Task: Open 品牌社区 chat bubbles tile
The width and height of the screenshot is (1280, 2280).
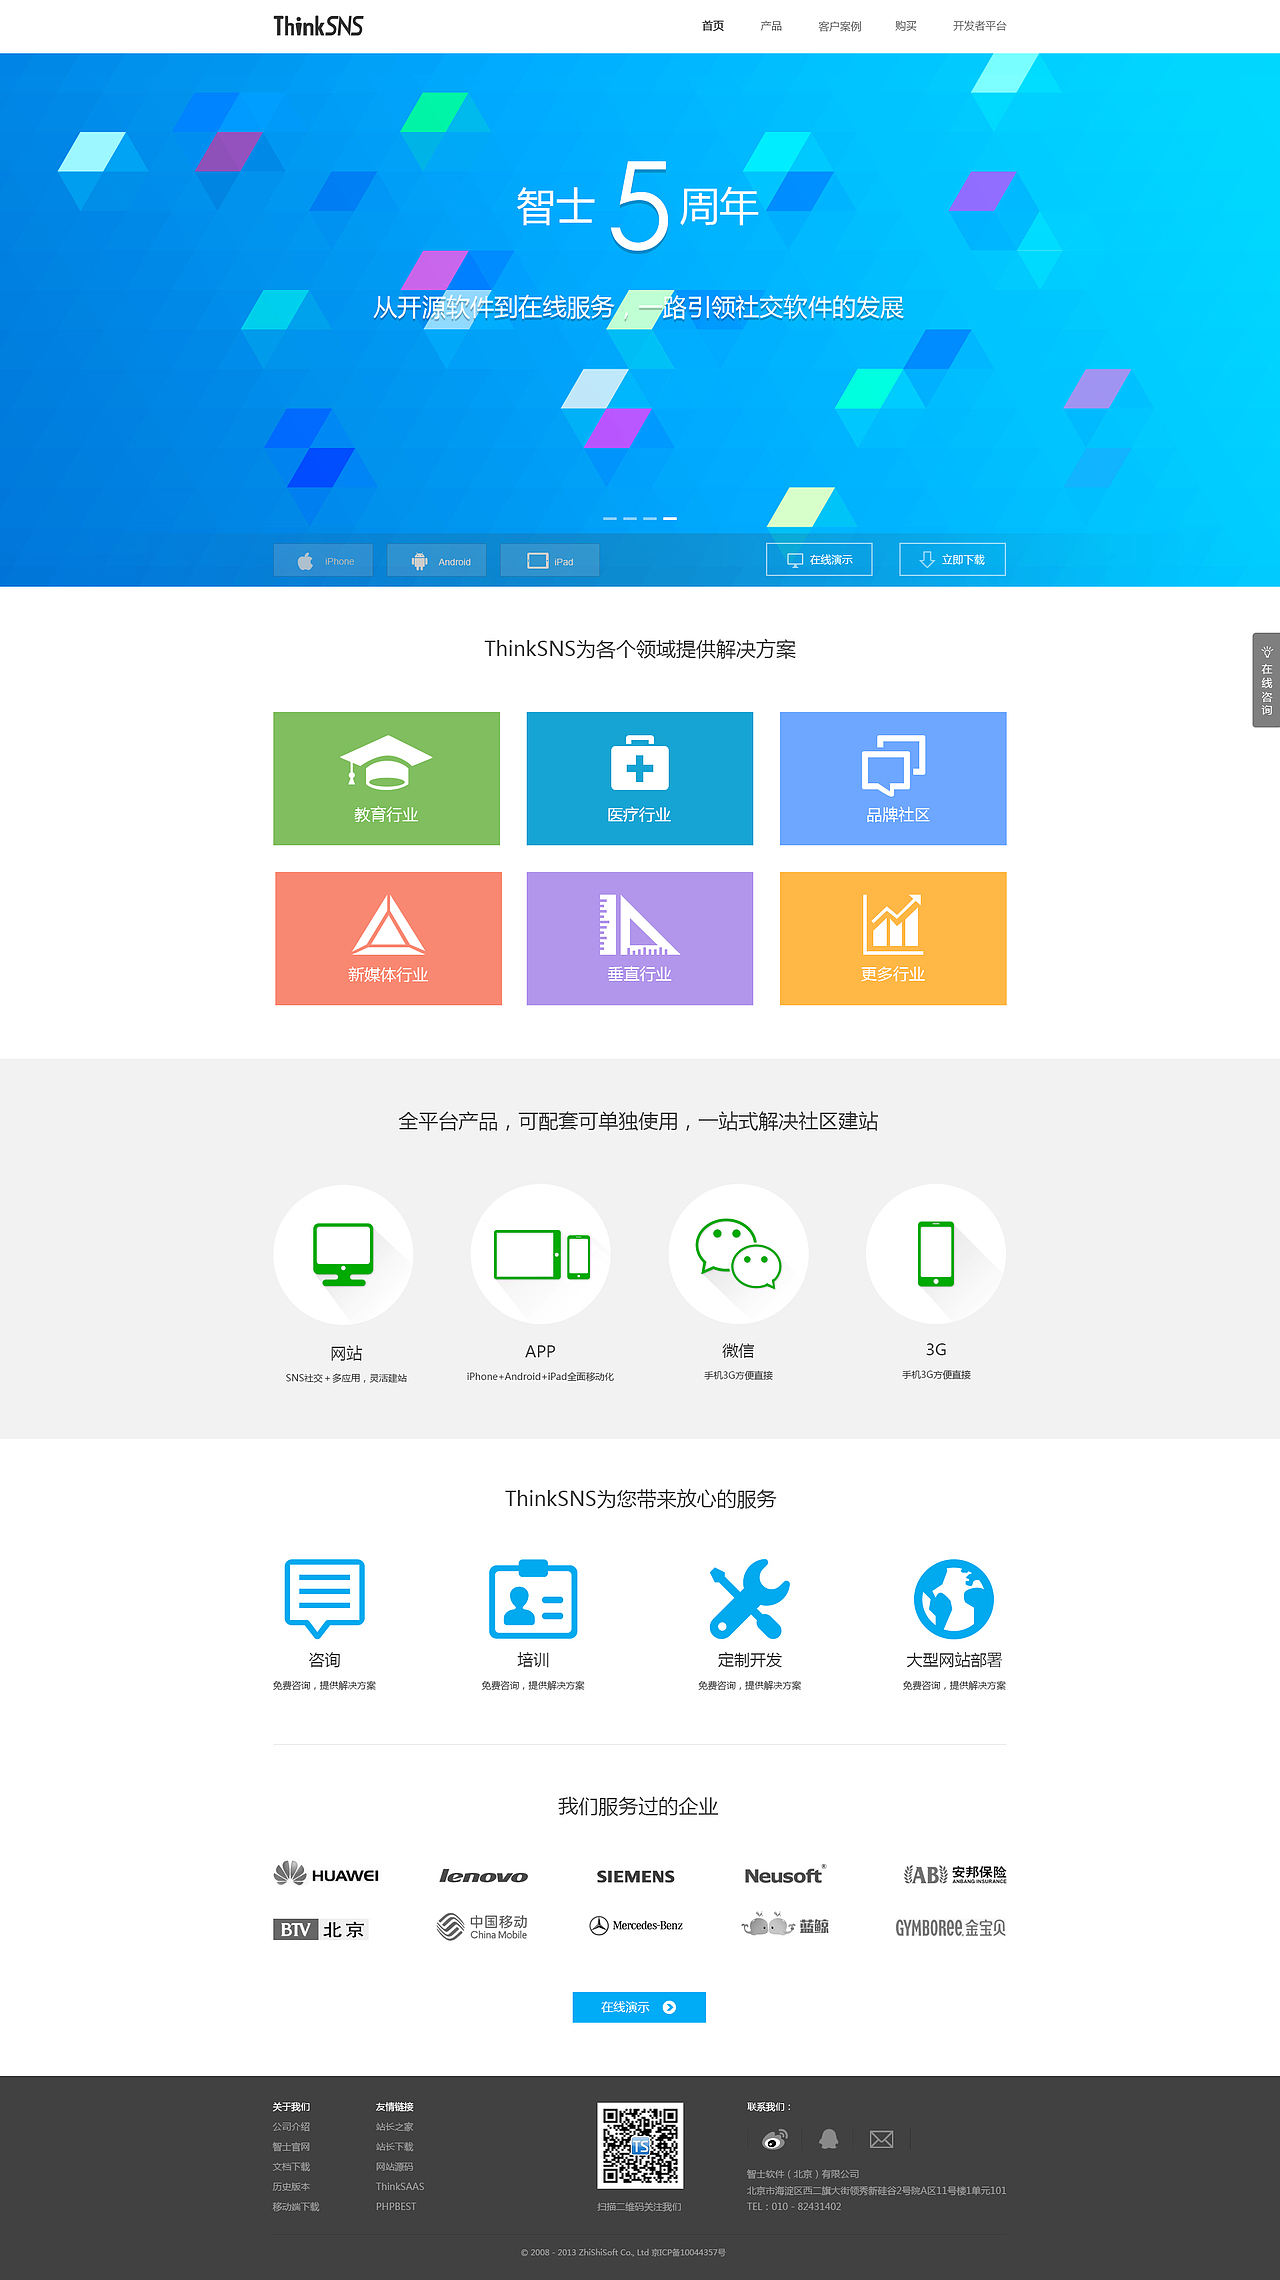Action: 893,779
